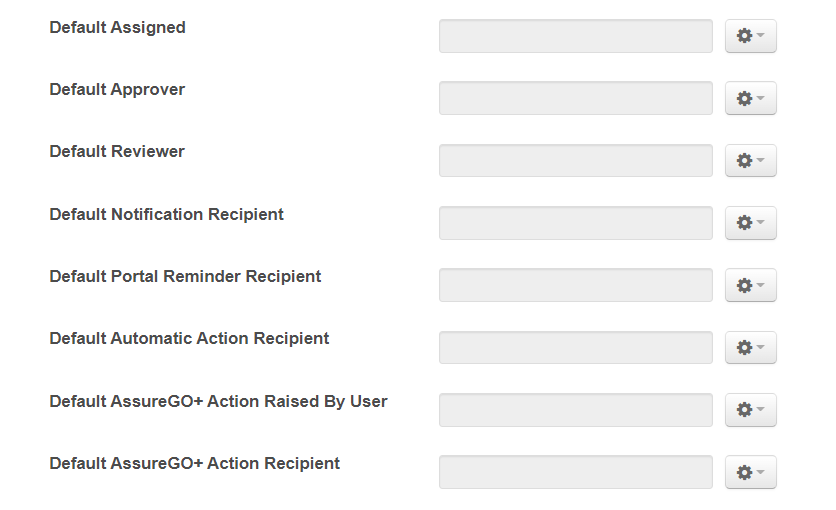
Task: Focus the Default Reviewer input field
Action: point(575,160)
